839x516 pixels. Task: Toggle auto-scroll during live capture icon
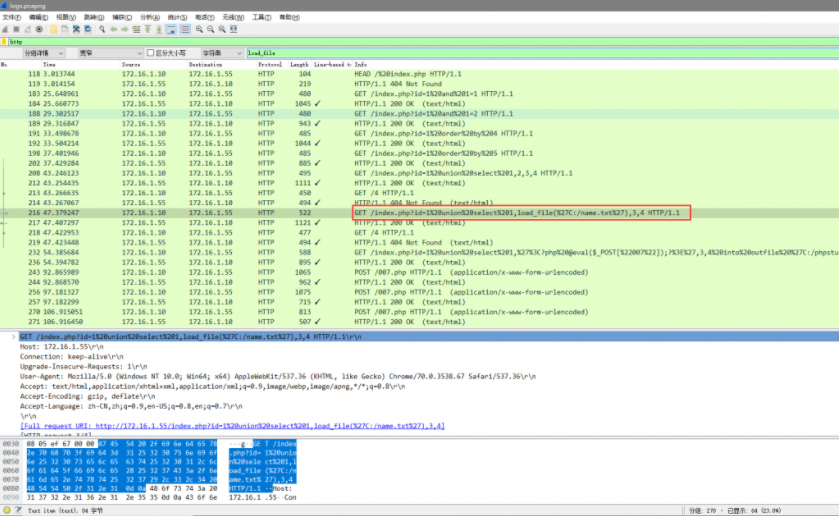click(171, 29)
